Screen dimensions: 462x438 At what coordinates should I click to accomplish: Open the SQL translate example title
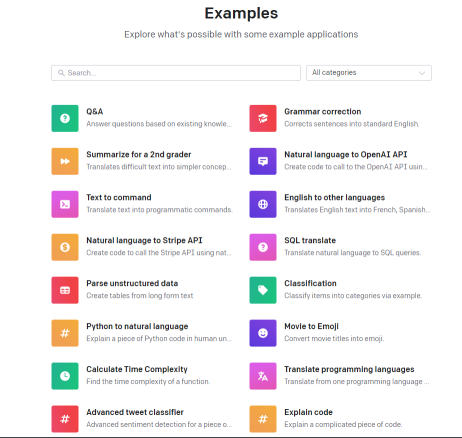[x=310, y=240]
